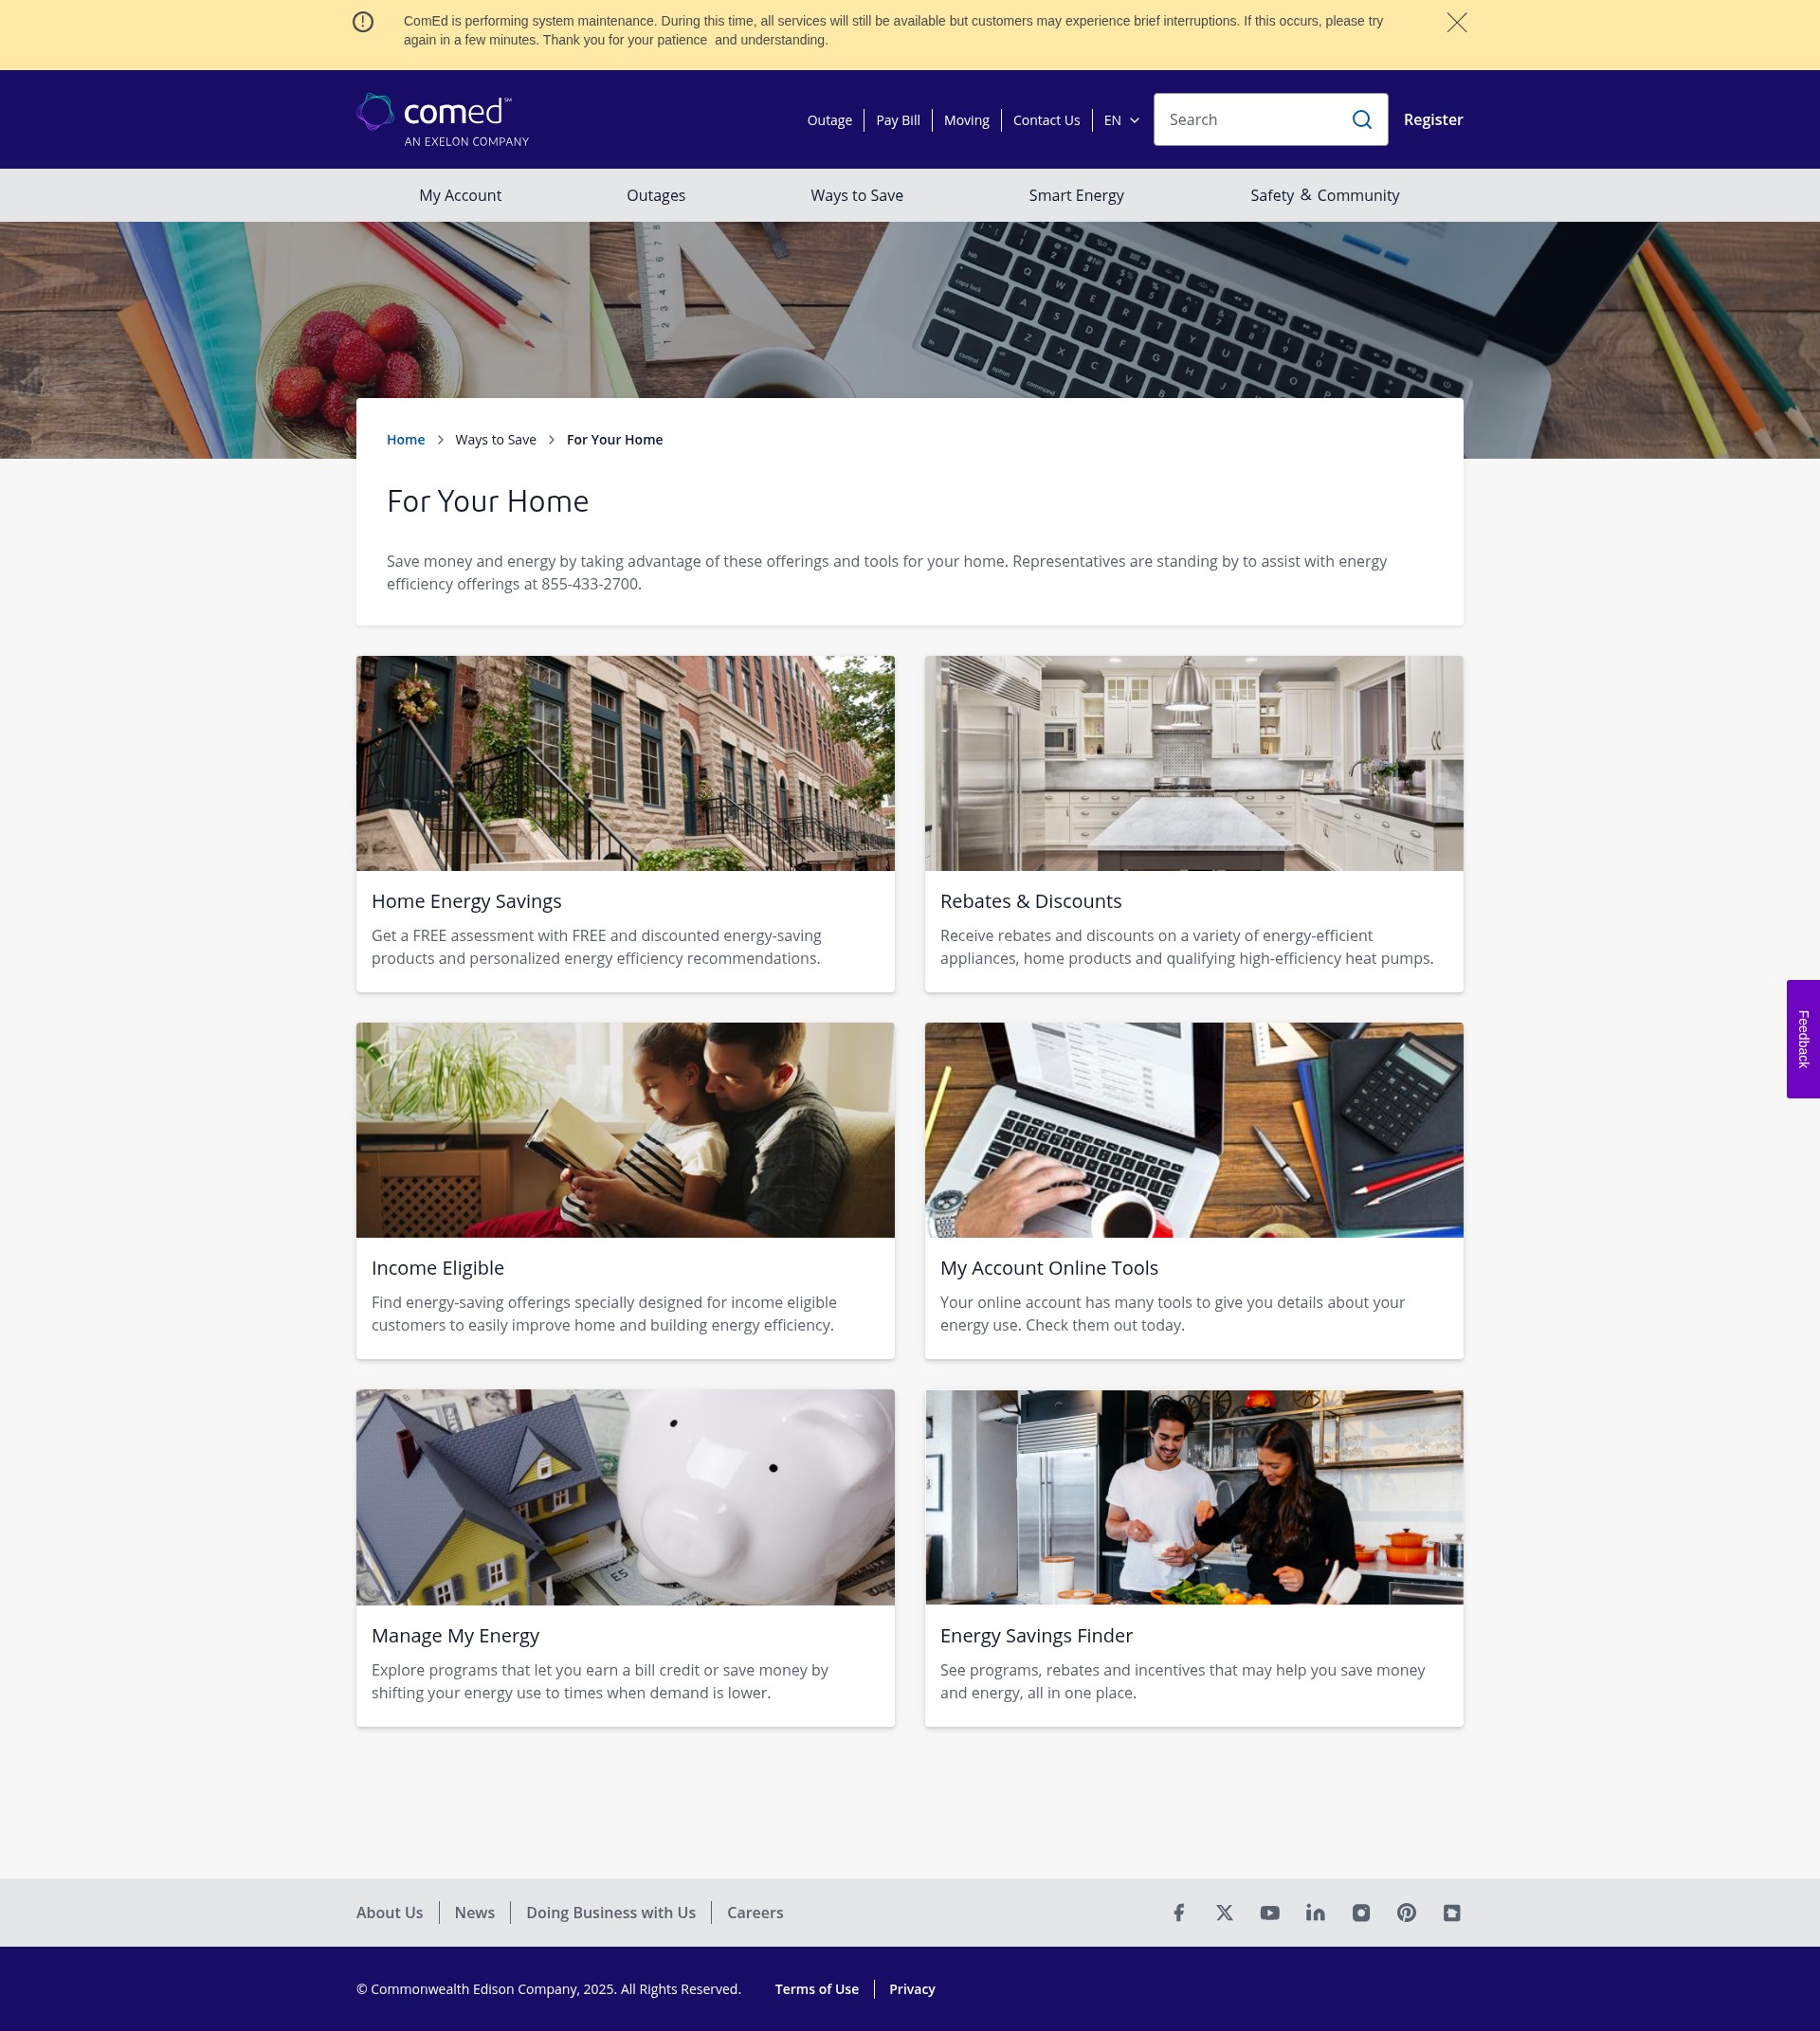Click the 'Get a FREE assessment' description text
Image resolution: width=1820 pixels, height=2031 pixels.
click(x=596, y=947)
